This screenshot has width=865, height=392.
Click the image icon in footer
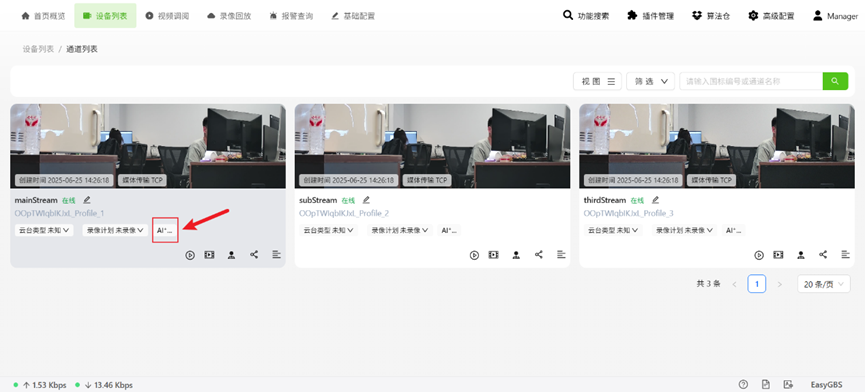pyautogui.click(x=788, y=384)
